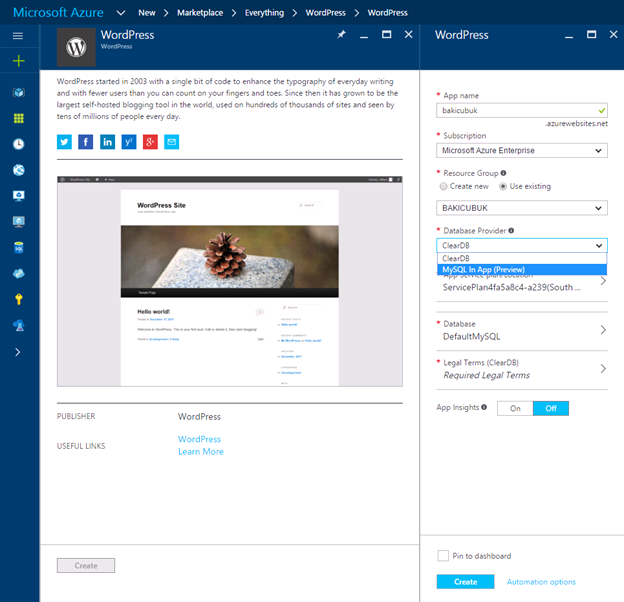Open the clock Recent icon in sidebar

pyautogui.click(x=18, y=144)
